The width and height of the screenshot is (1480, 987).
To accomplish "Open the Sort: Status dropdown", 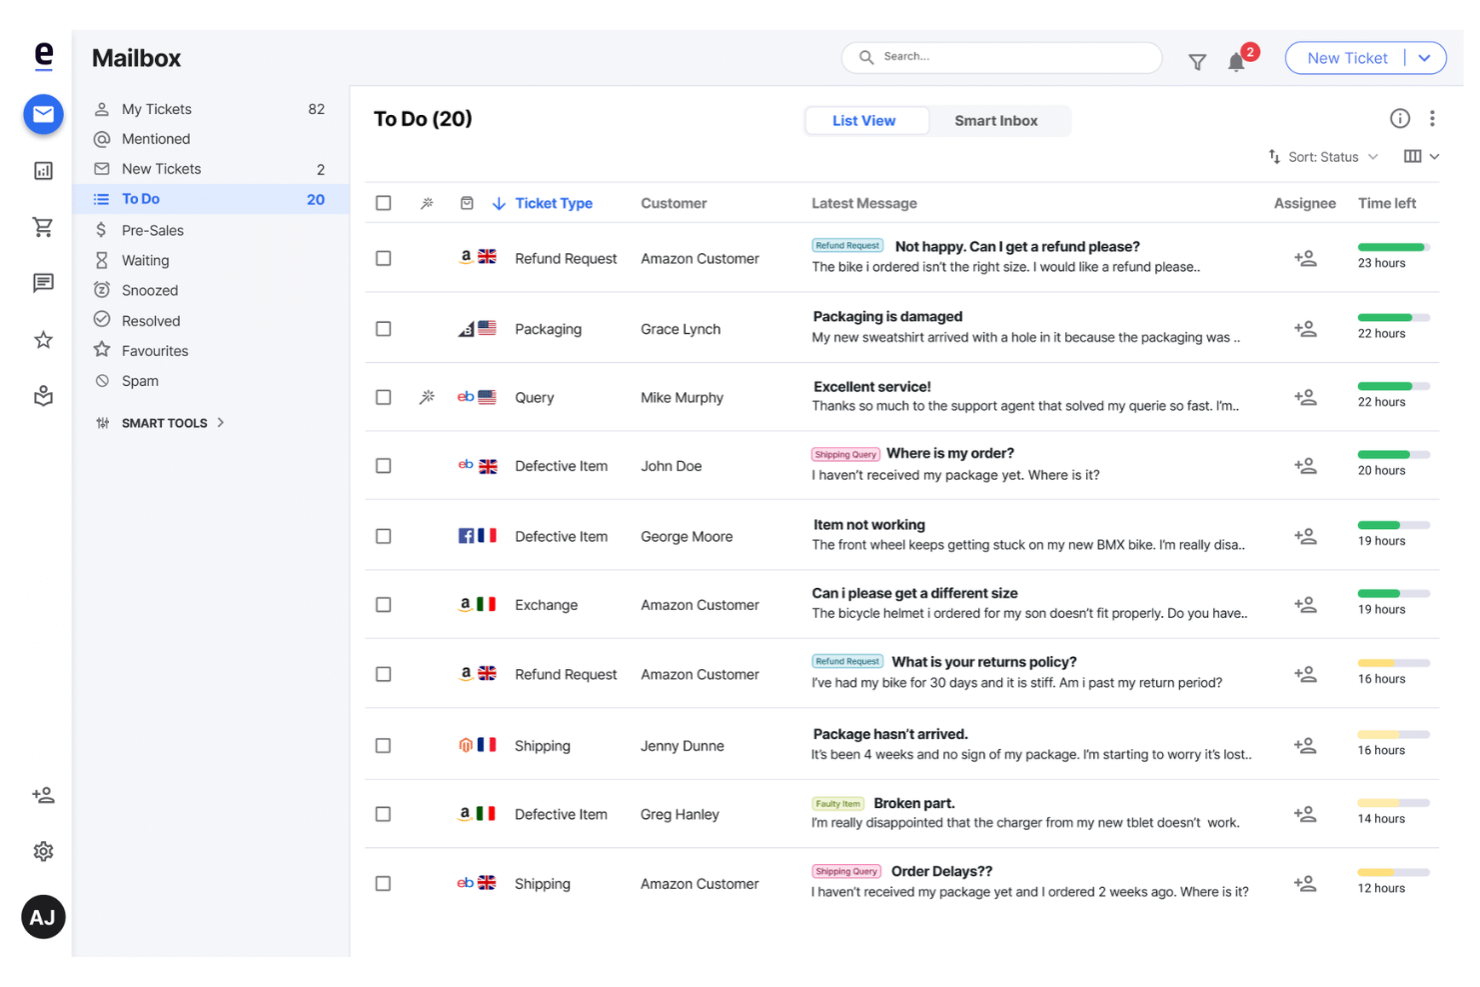I will [x=1322, y=156].
